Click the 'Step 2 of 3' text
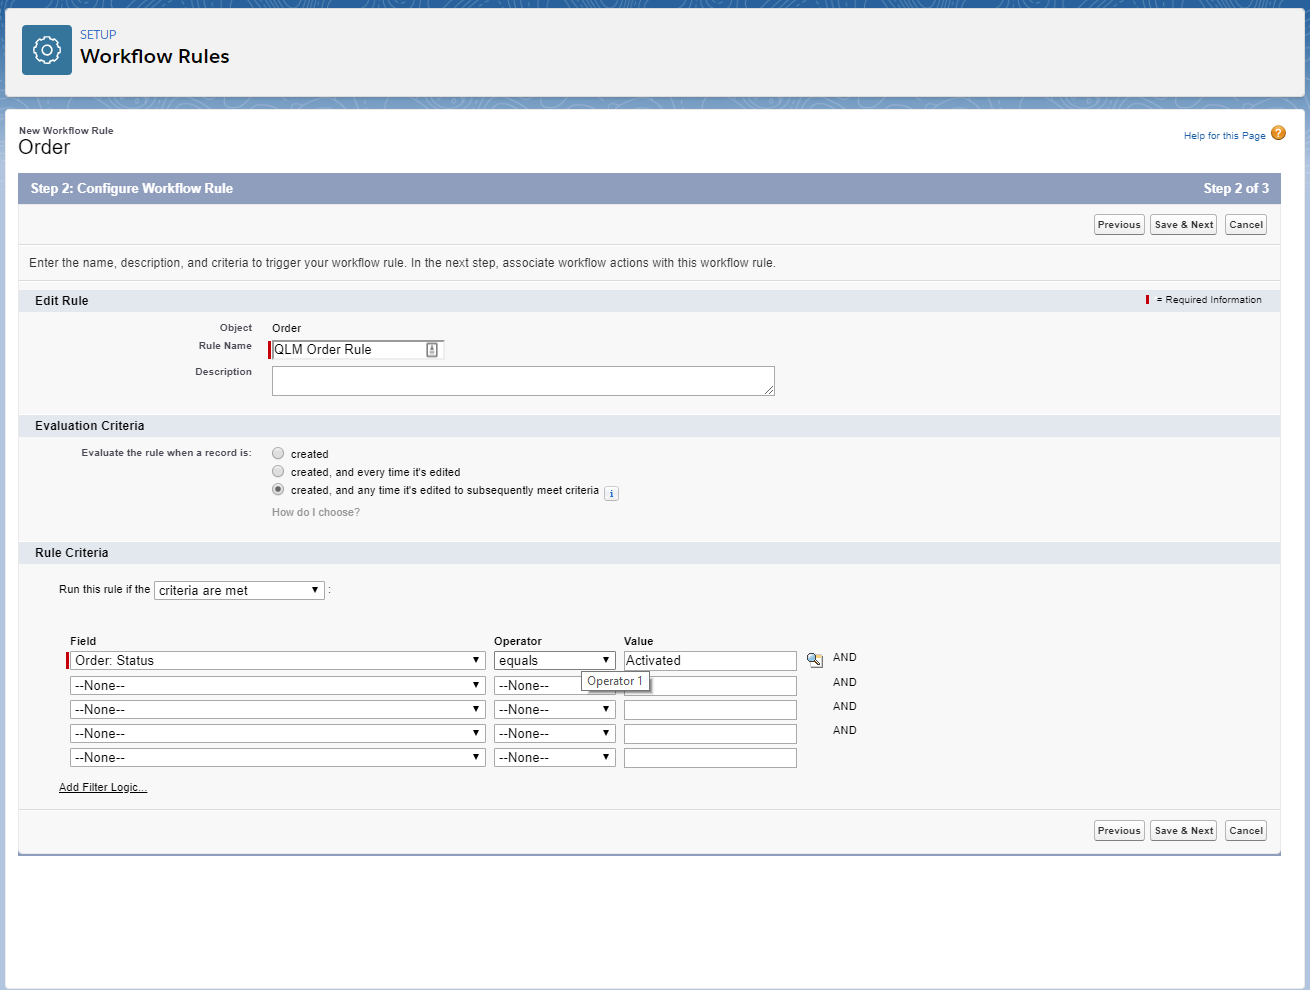The height and width of the screenshot is (990, 1310). click(1236, 188)
